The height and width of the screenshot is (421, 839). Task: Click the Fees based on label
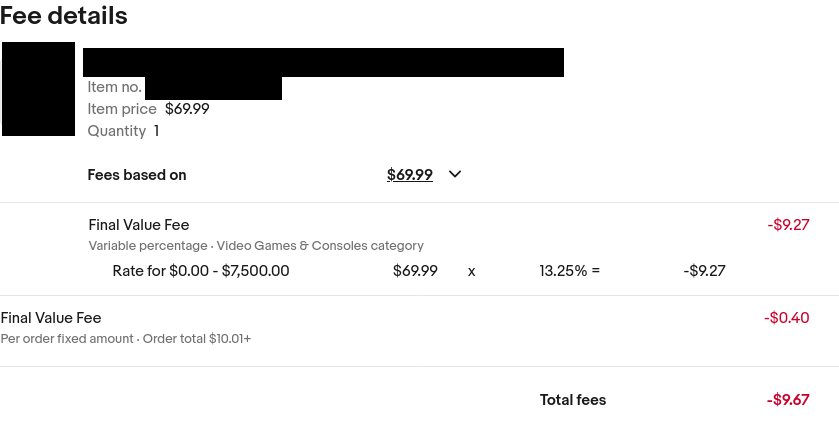pos(137,175)
